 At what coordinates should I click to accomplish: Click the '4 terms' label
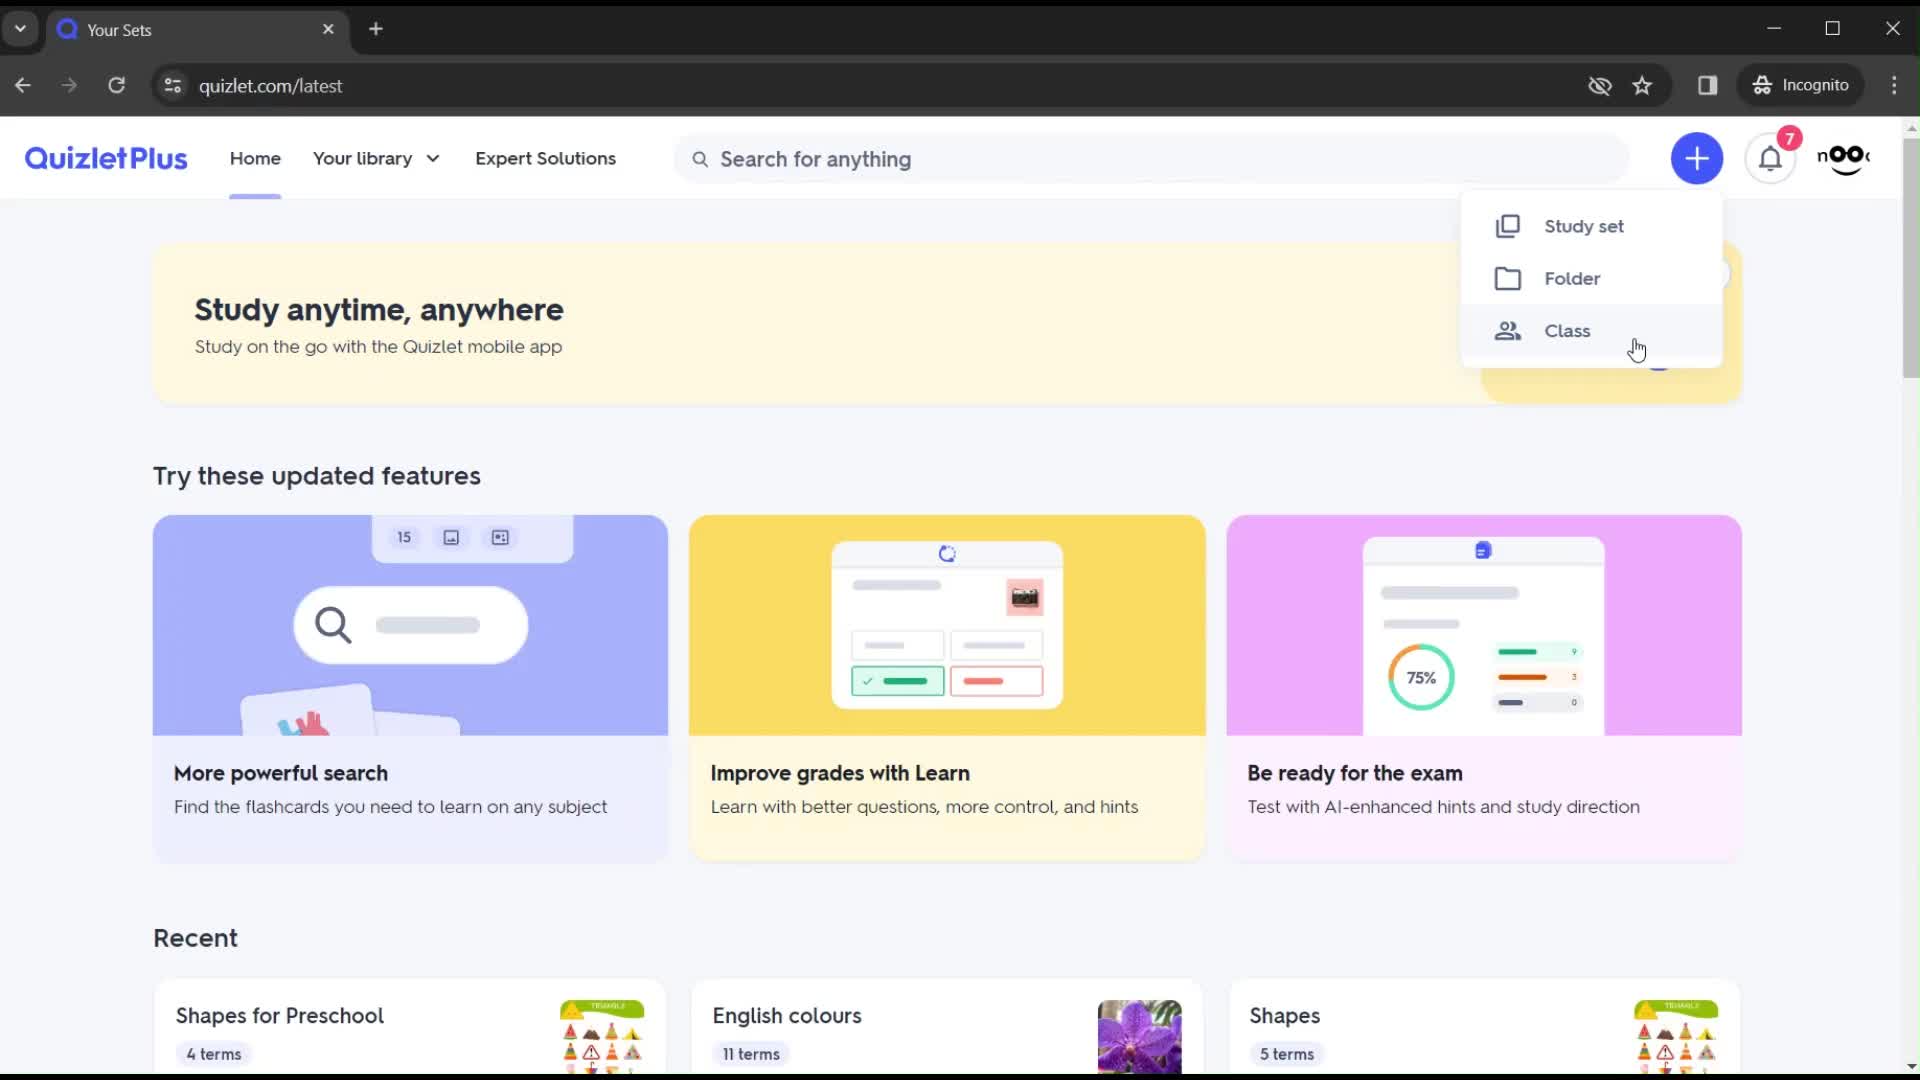point(214,1054)
